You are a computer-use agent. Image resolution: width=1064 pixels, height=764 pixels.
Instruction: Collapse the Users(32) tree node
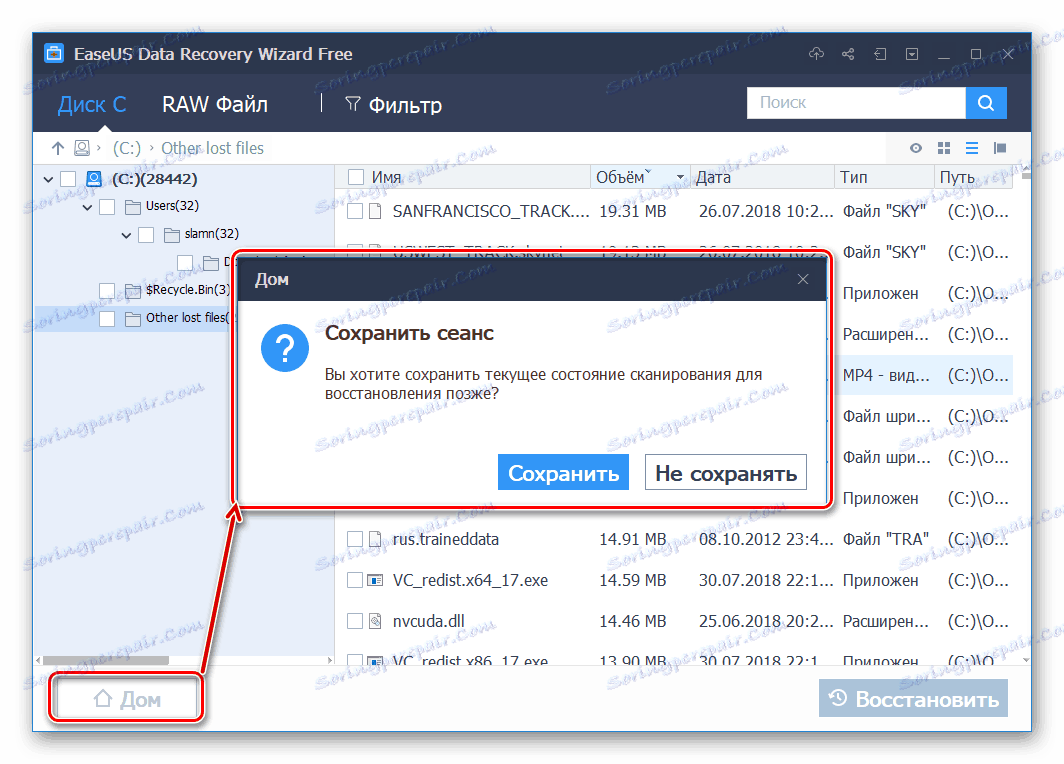(x=87, y=205)
